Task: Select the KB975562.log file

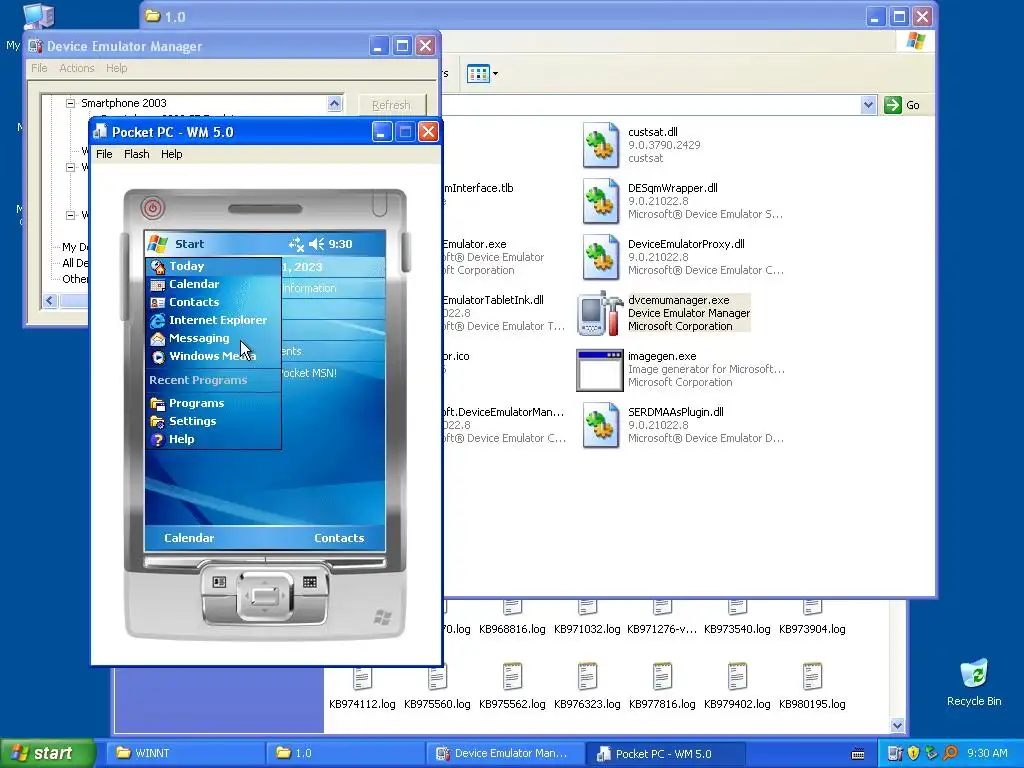Action: click(x=512, y=687)
